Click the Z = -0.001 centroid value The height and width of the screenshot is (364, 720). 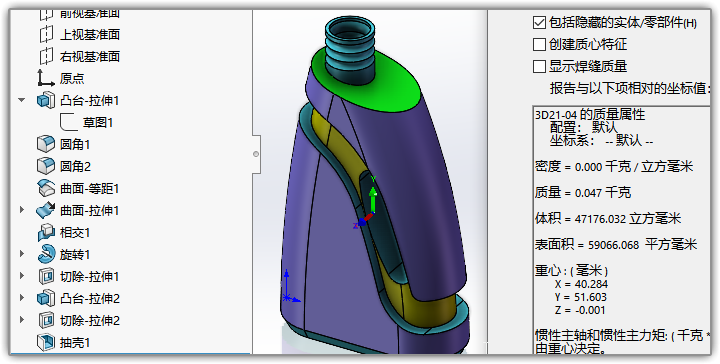(x=580, y=310)
